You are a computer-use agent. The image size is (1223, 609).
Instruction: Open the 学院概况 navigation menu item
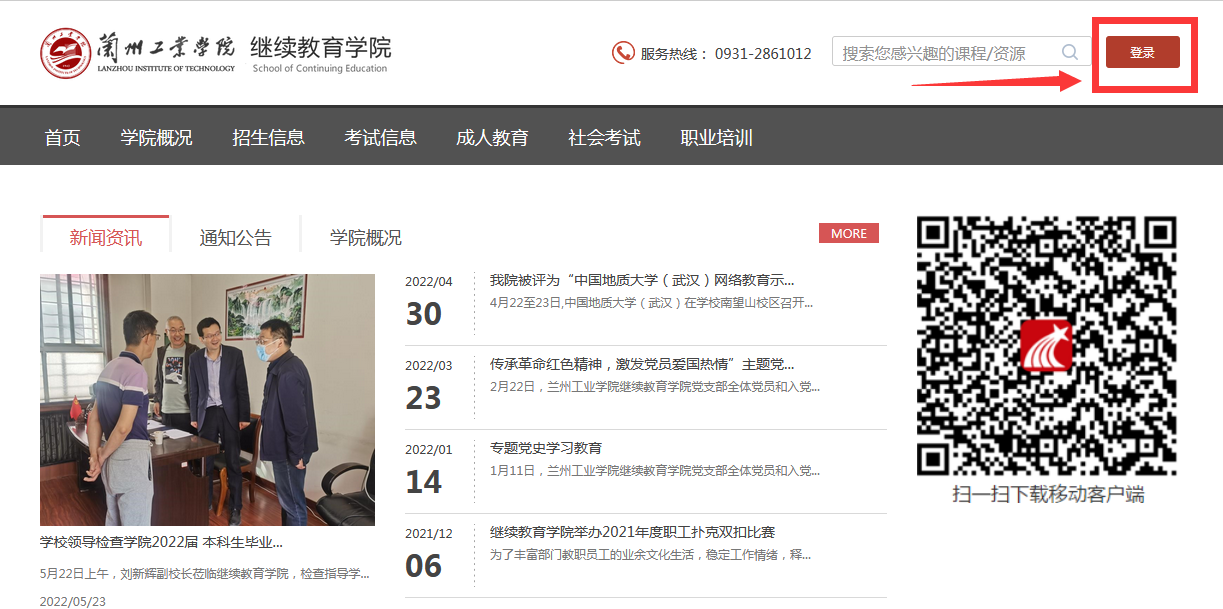[156, 137]
